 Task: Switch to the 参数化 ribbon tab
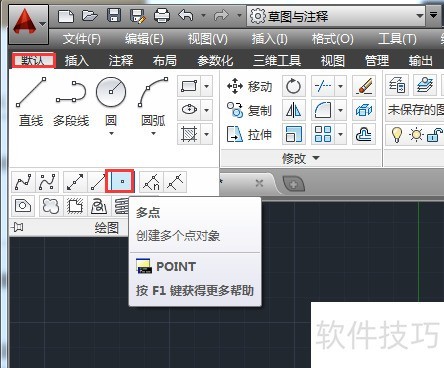215,61
